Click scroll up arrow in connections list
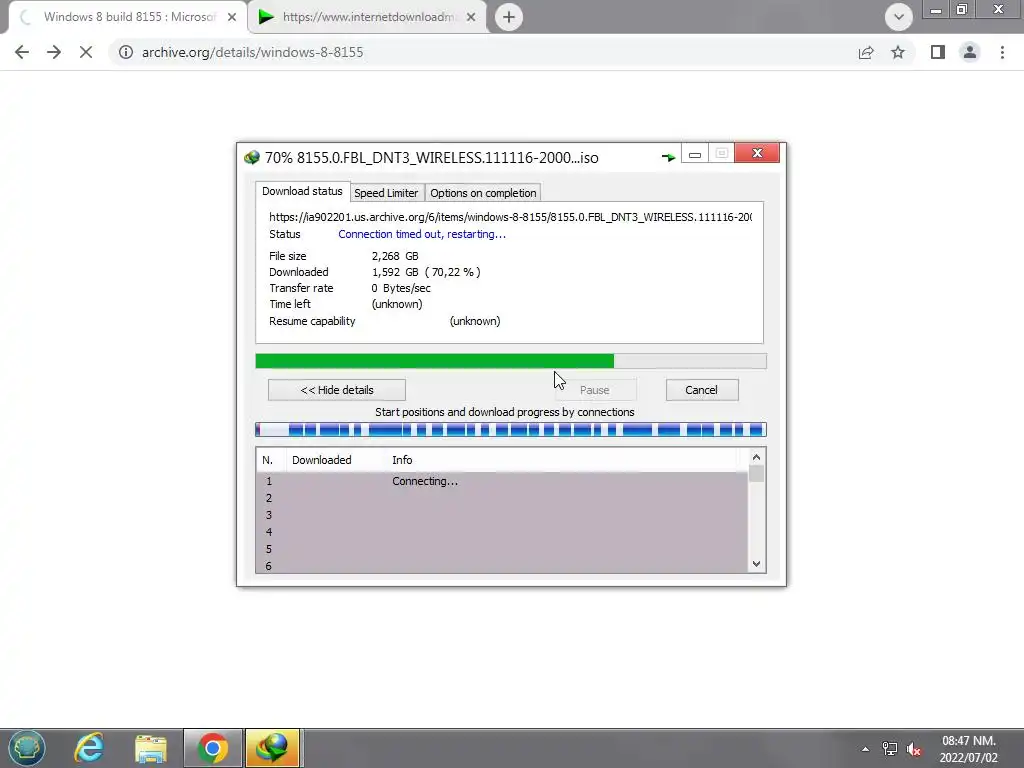1024x768 pixels. pyautogui.click(x=756, y=457)
